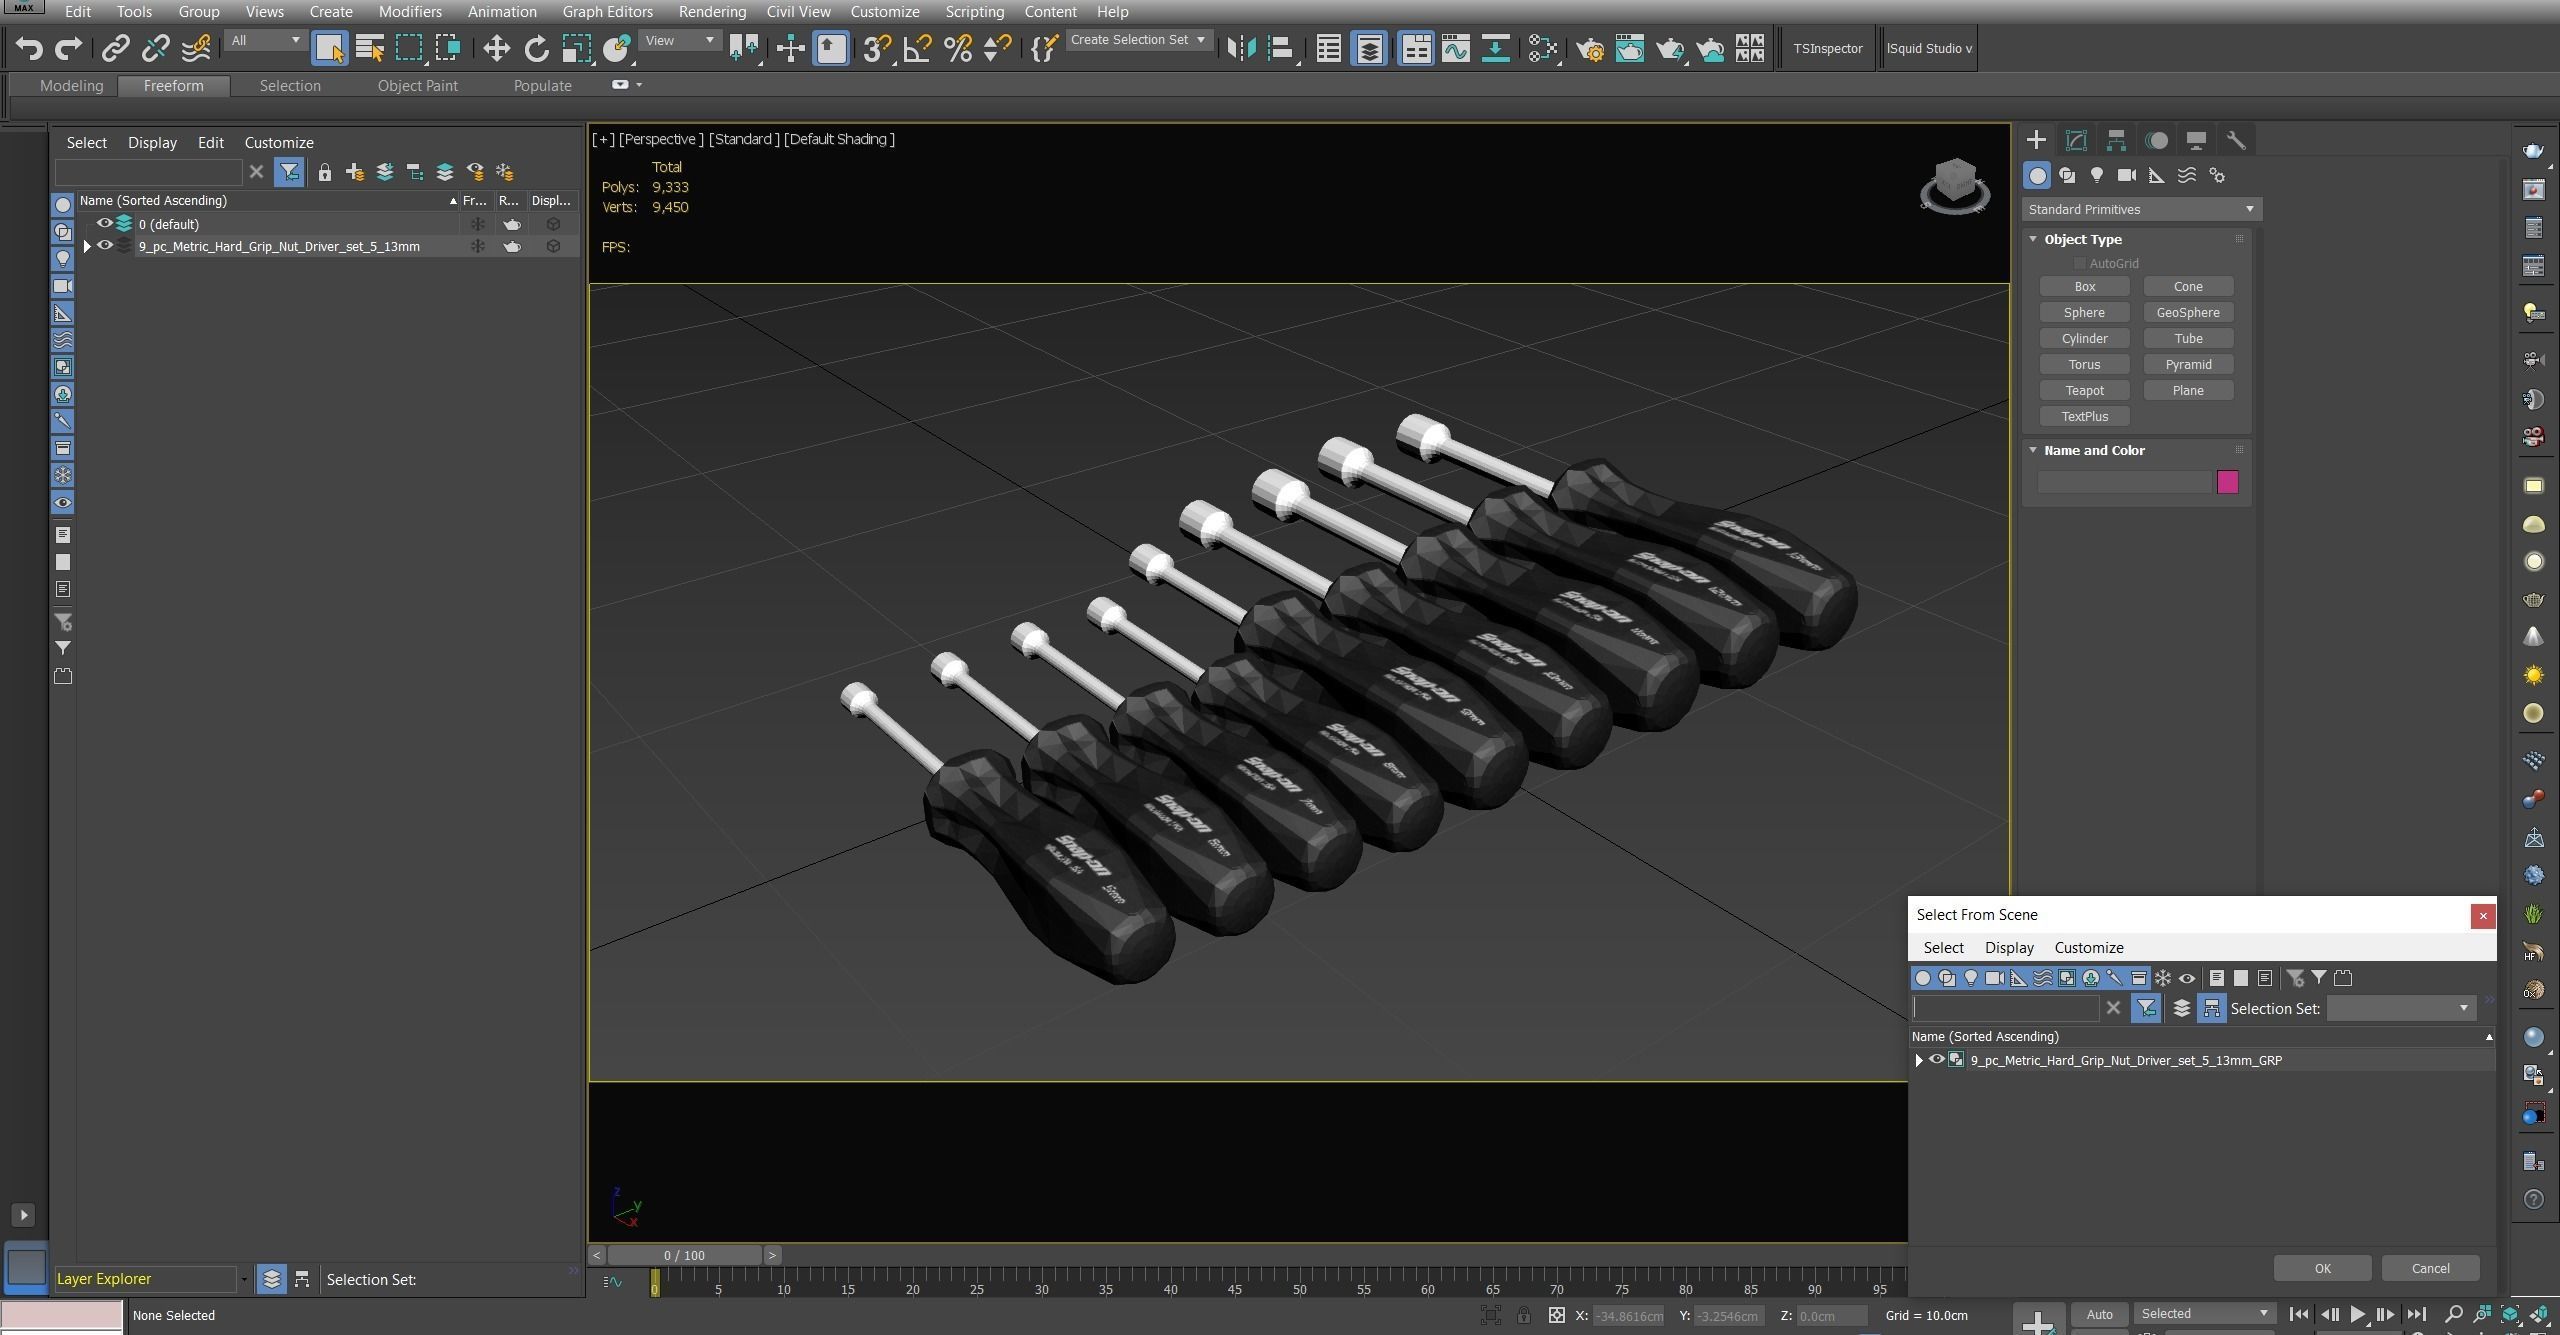Open the Standard Primitives dropdown
The image size is (2560, 1335).
tap(2140, 209)
